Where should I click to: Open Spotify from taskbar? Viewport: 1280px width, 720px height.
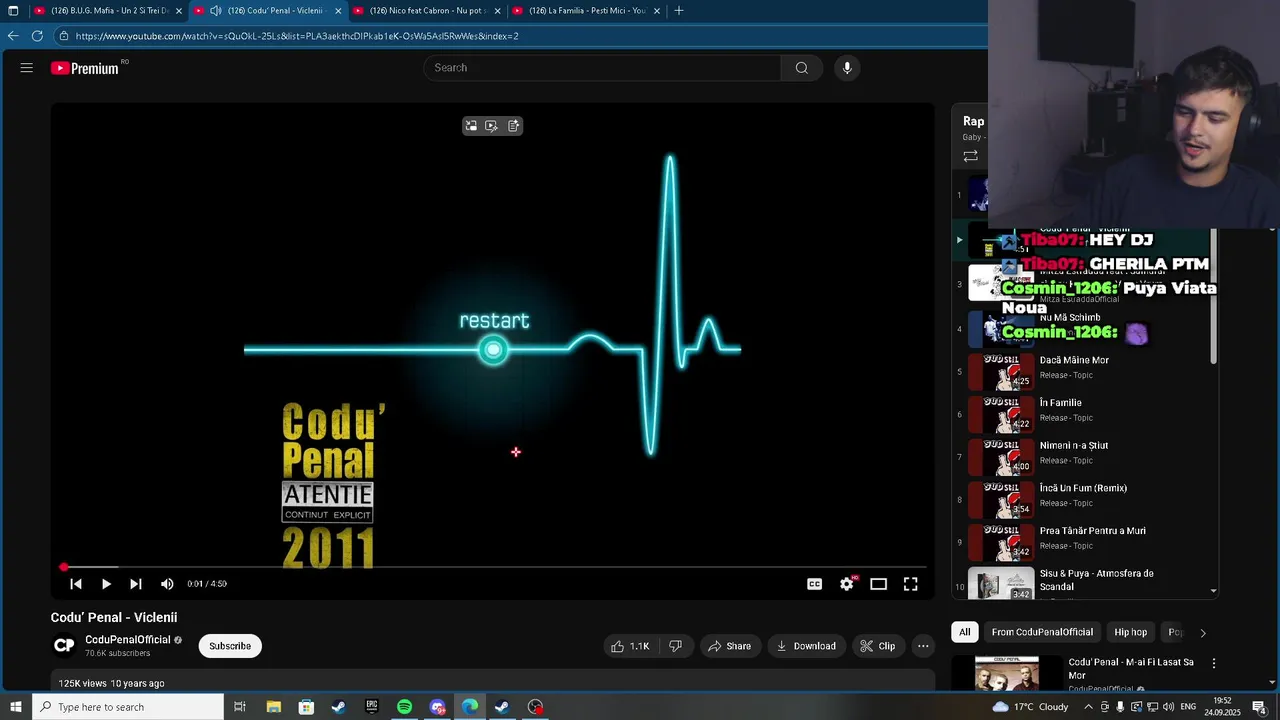coord(404,707)
